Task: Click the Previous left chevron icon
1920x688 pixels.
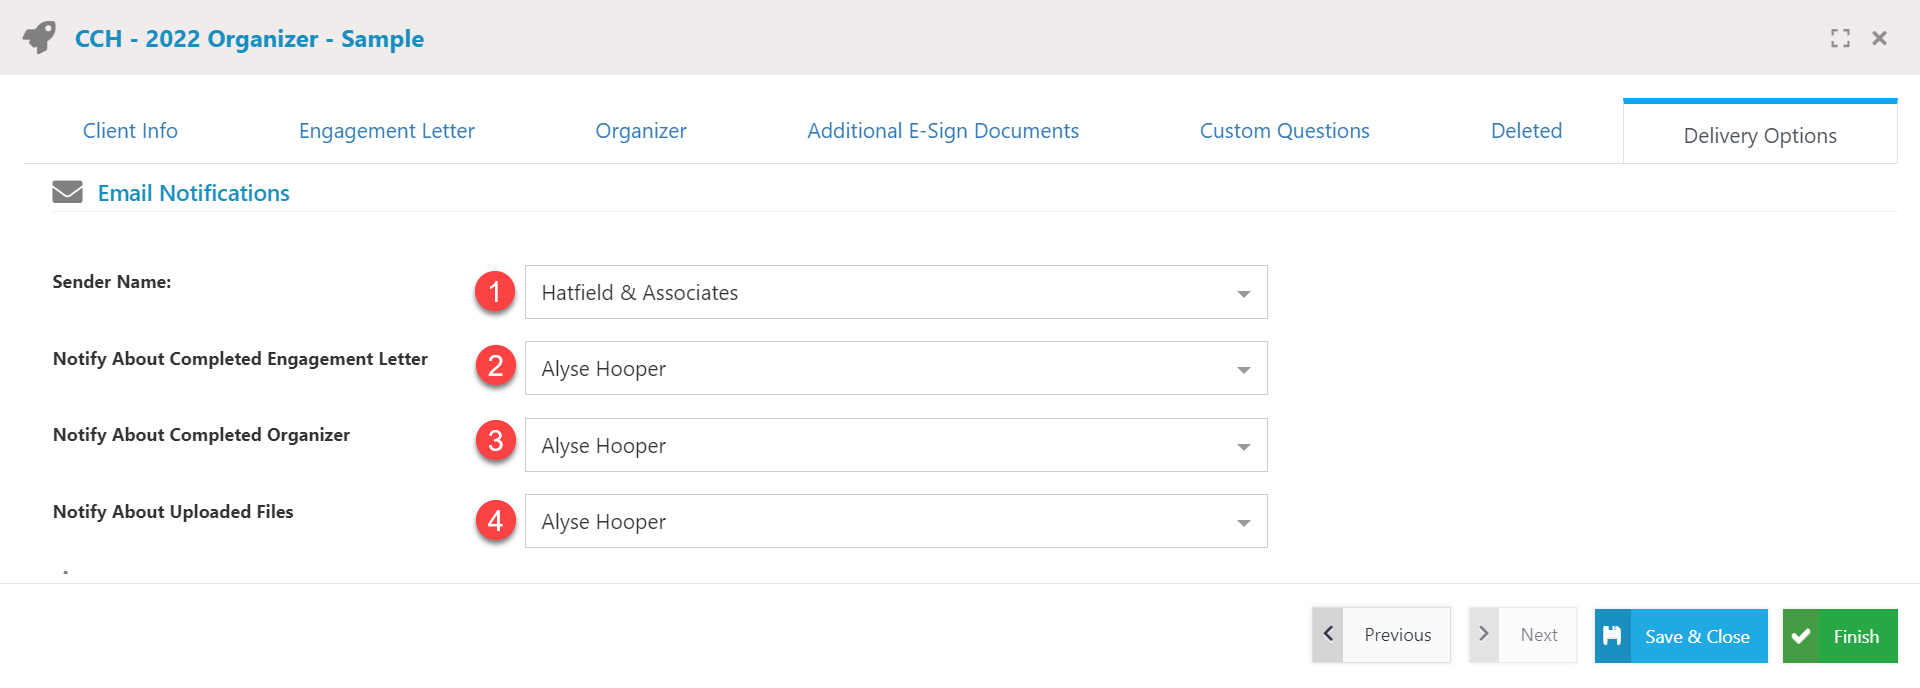Action: [x=1328, y=634]
